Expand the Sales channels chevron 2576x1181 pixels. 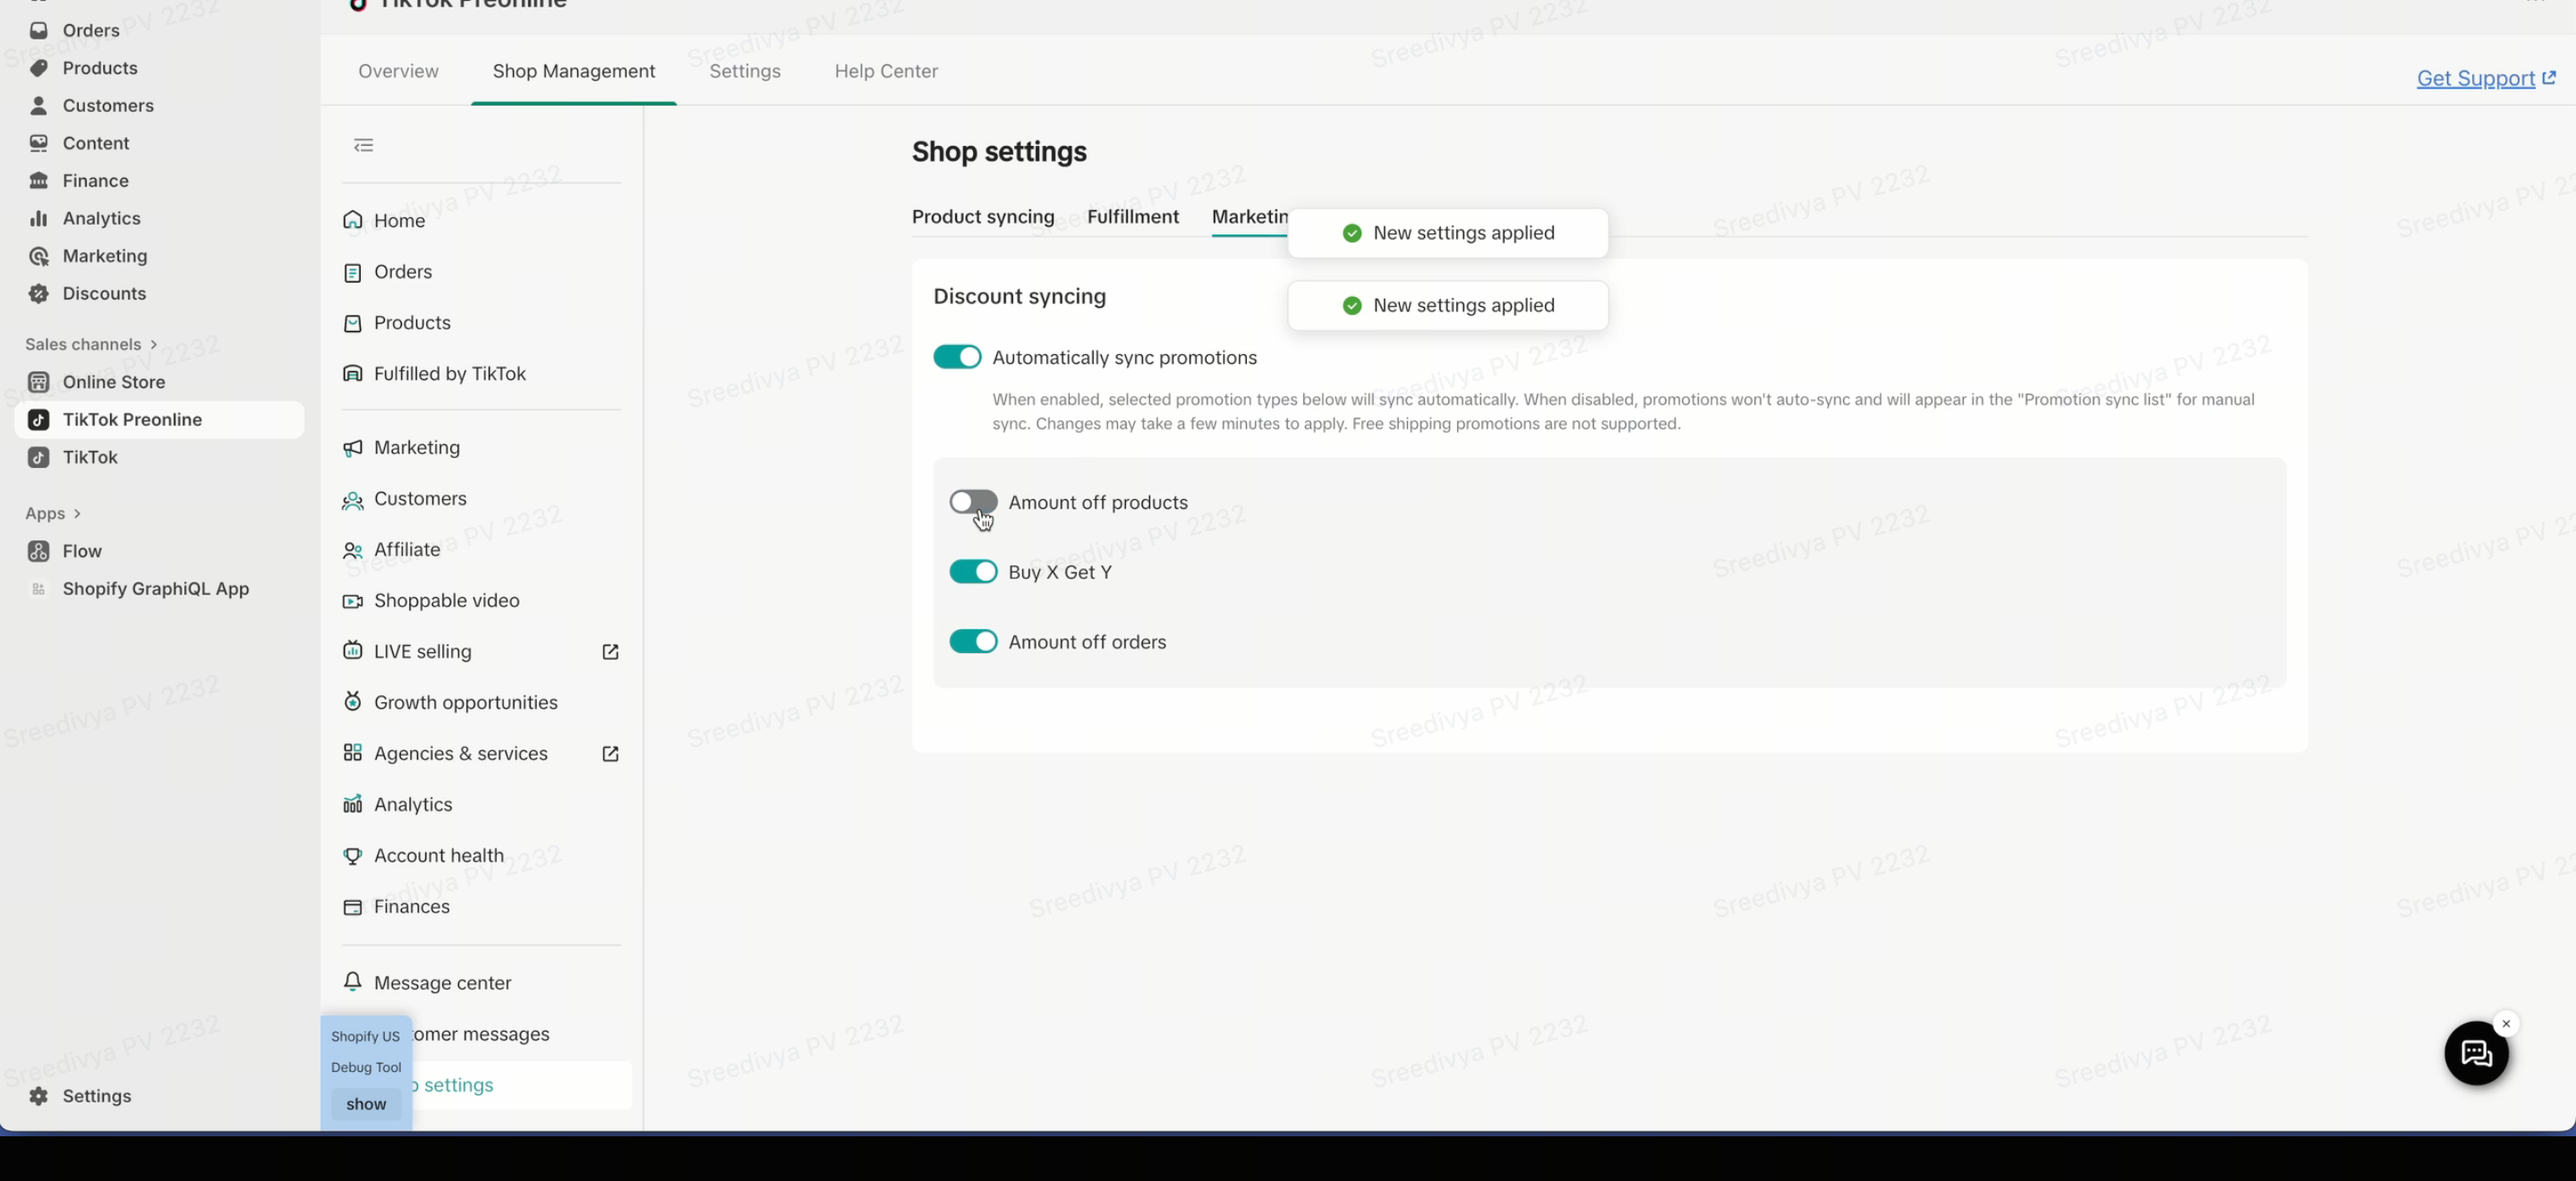coord(154,344)
